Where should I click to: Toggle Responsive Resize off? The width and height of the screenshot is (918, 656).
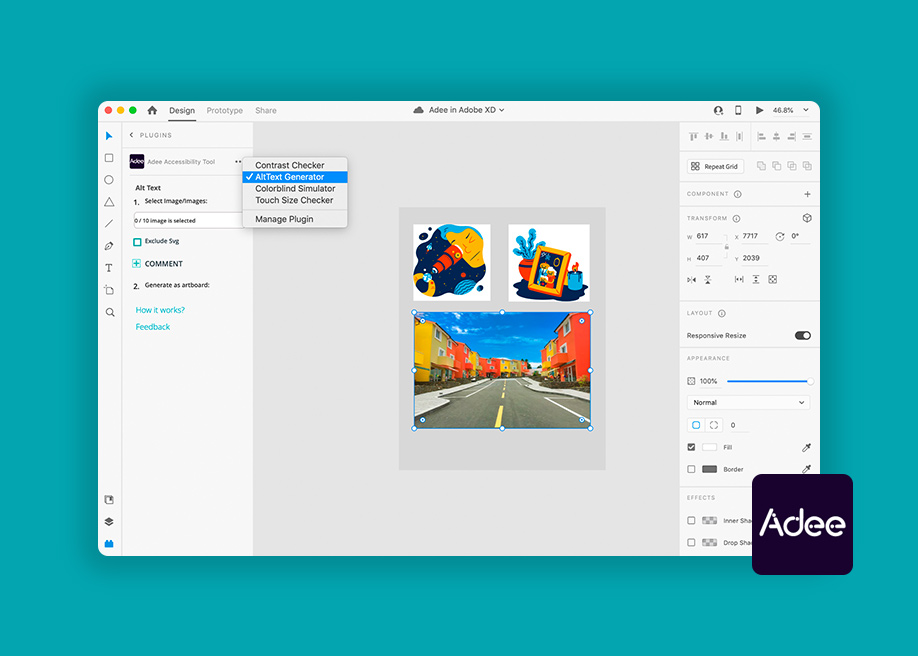pyautogui.click(x=802, y=335)
